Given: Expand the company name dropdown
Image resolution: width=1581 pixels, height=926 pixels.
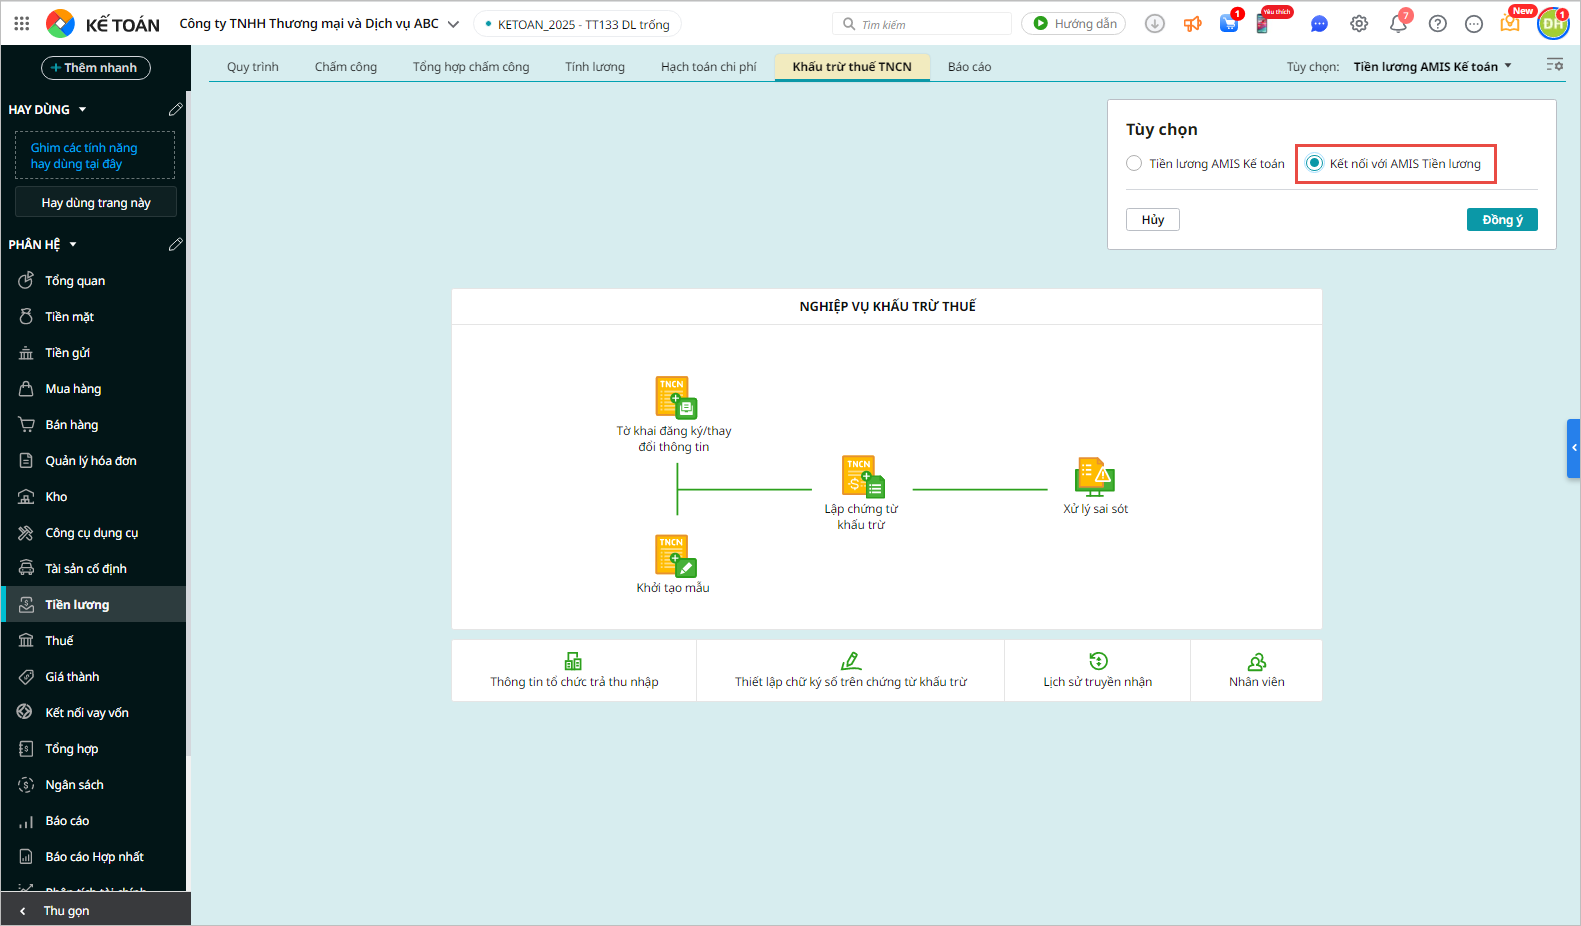Looking at the screenshot, I should click(x=453, y=24).
